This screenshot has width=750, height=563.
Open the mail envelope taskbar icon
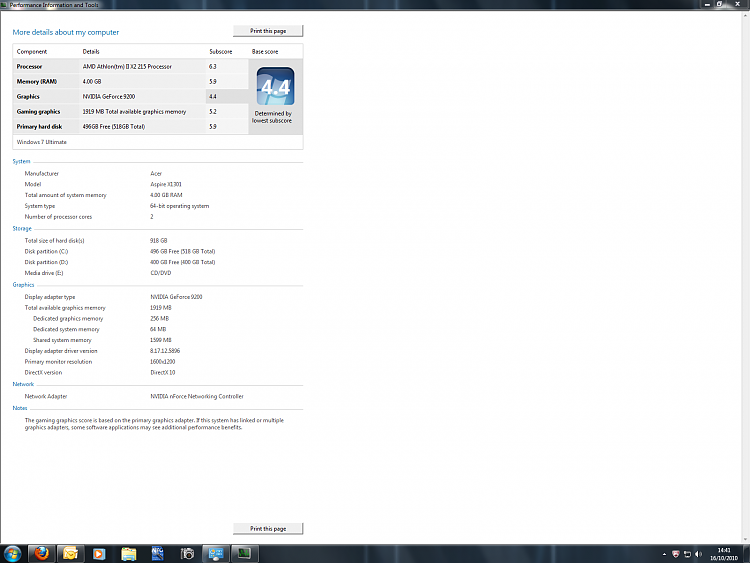coord(70,554)
